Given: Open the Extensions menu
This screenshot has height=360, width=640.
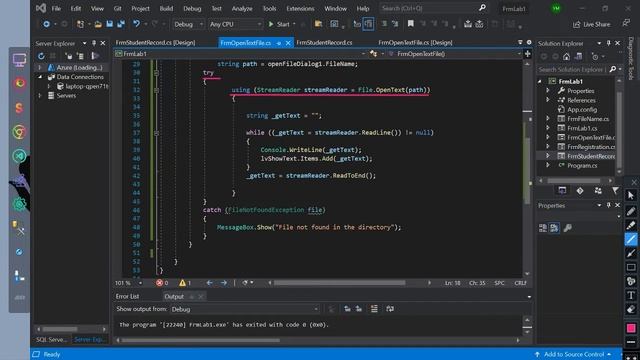Looking at the screenshot, I should pos(300,8).
